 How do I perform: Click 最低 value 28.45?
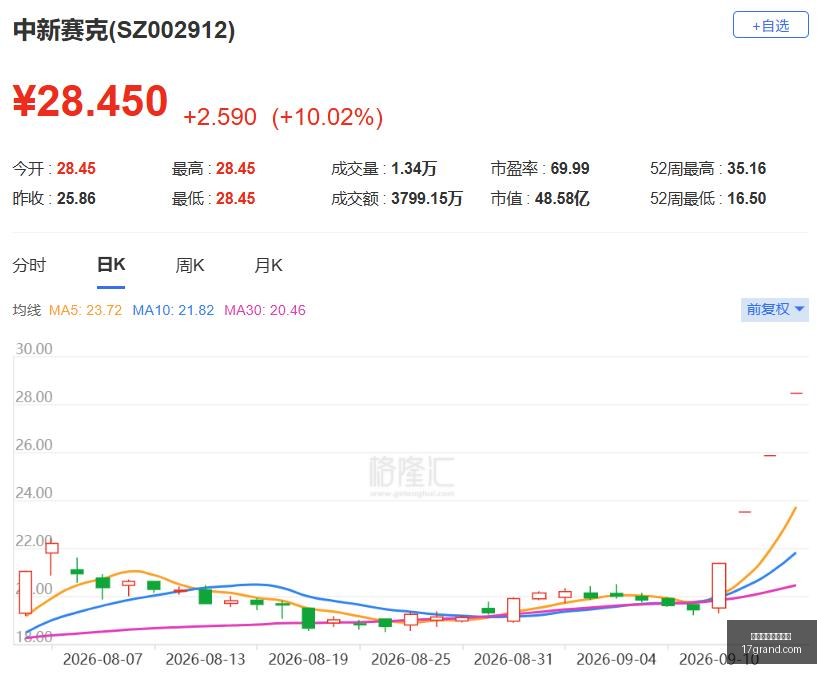coord(236,199)
